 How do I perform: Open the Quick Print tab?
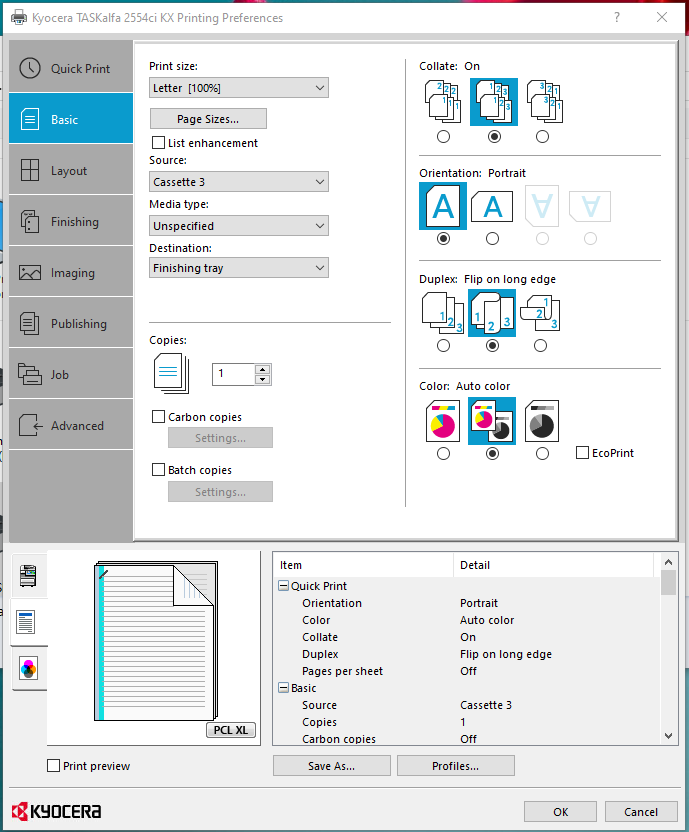pos(71,68)
